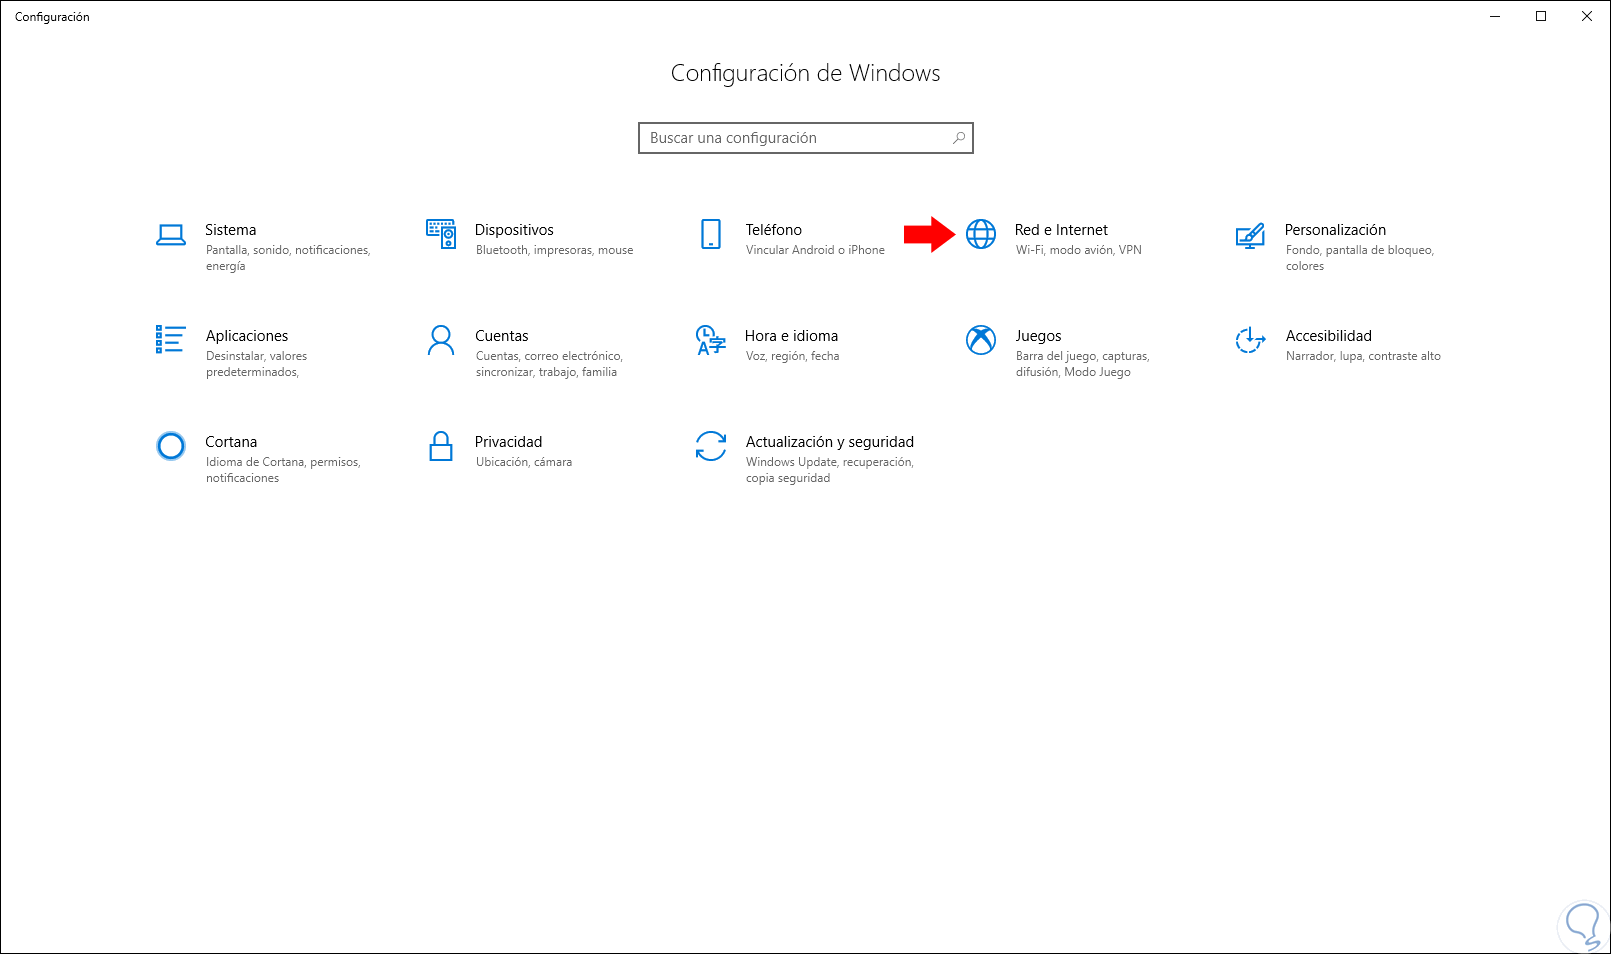Click the Personalización paintbrush icon
The height and width of the screenshot is (954, 1611).
[x=1250, y=236]
